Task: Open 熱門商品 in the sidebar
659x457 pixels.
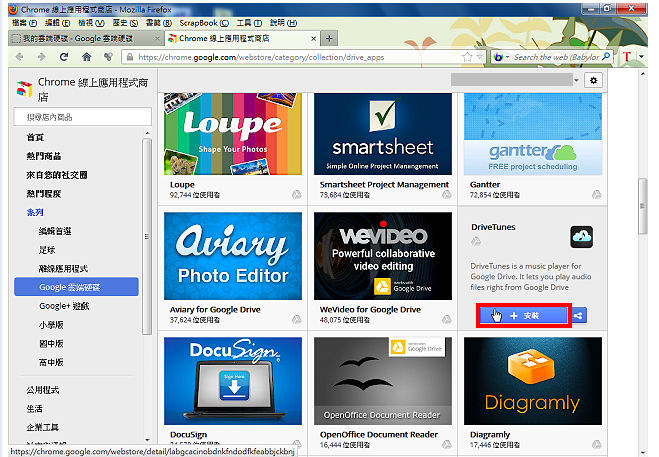Action: click(x=44, y=156)
